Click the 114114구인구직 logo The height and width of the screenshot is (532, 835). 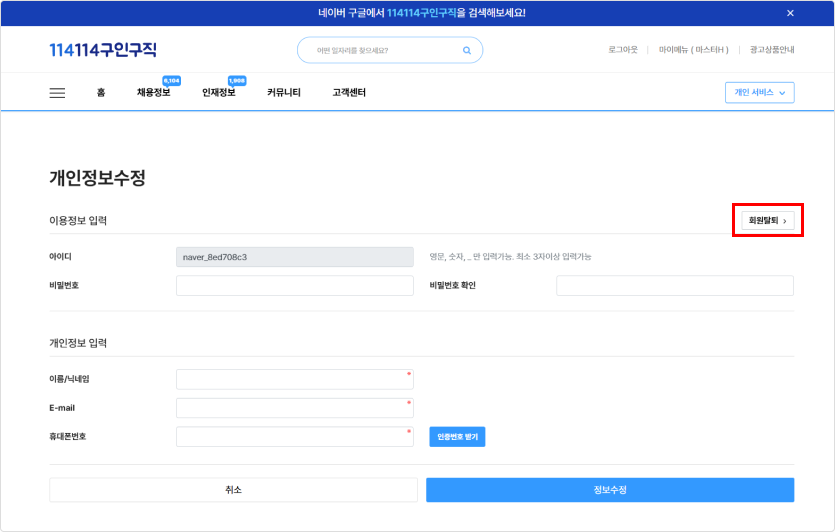(x=103, y=50)
